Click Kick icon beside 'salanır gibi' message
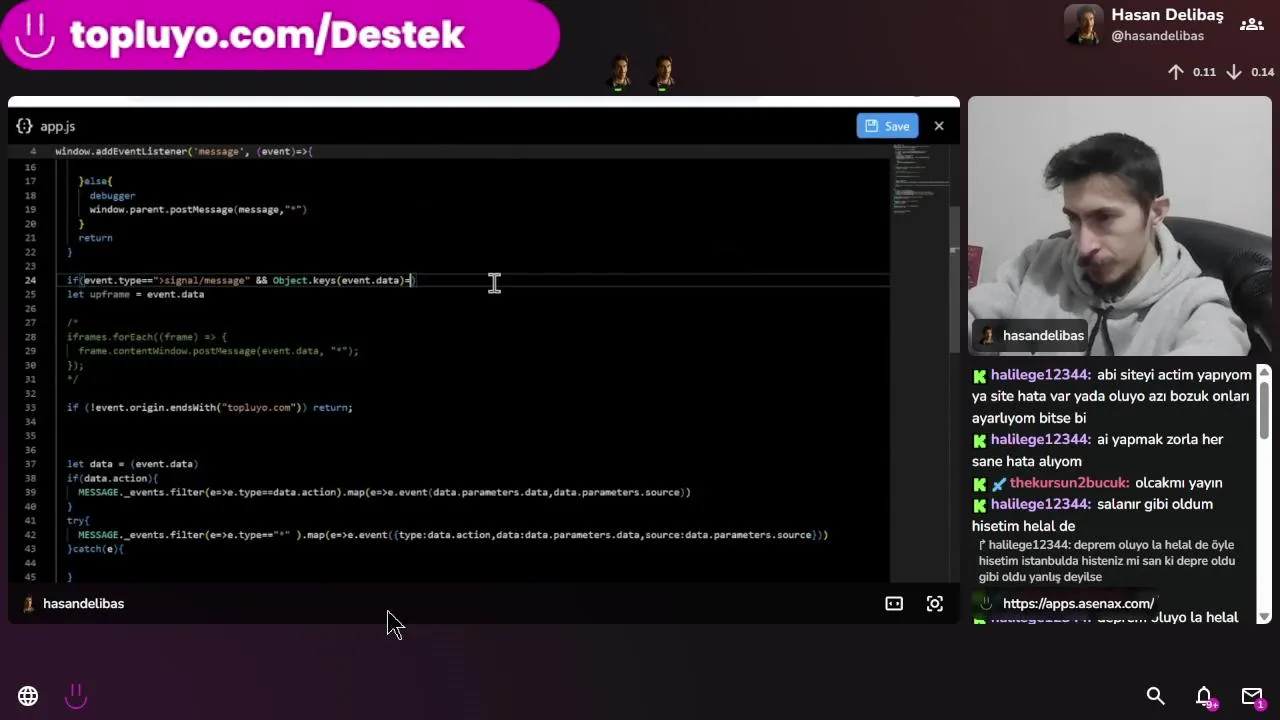 [979, 506]
